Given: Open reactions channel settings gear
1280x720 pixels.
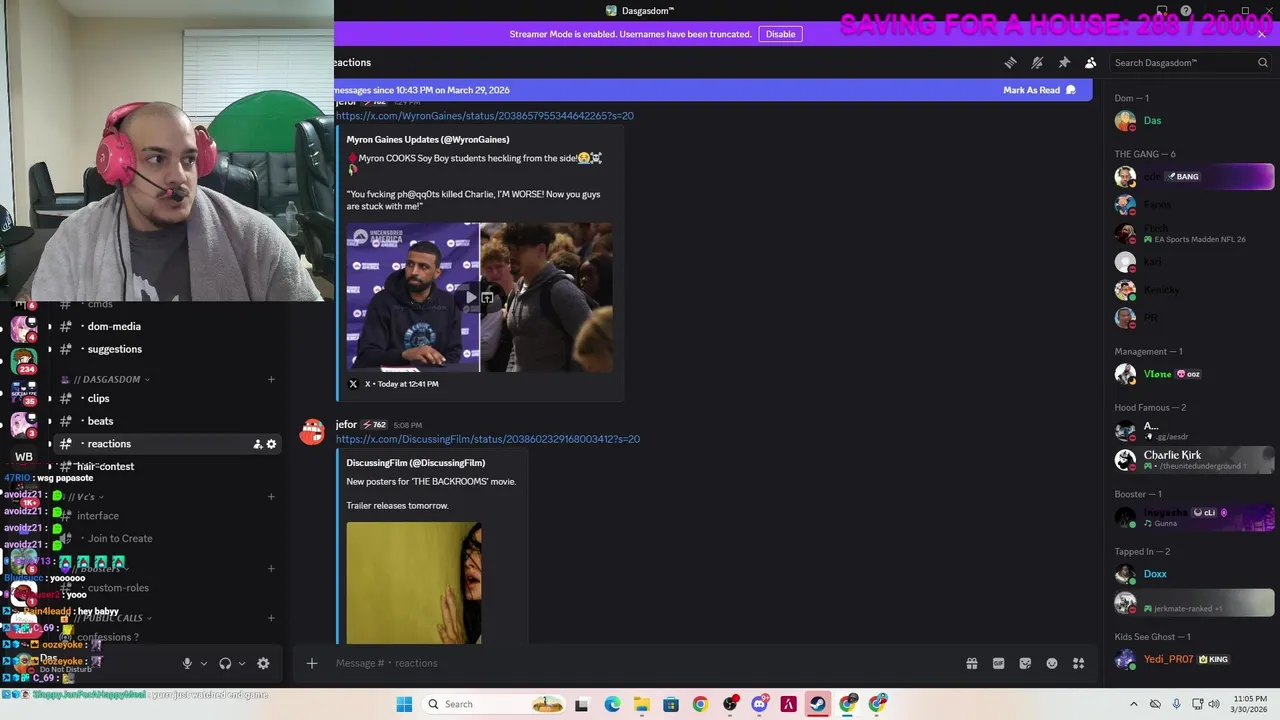Looking at the screenshot, I should [271, 444].
